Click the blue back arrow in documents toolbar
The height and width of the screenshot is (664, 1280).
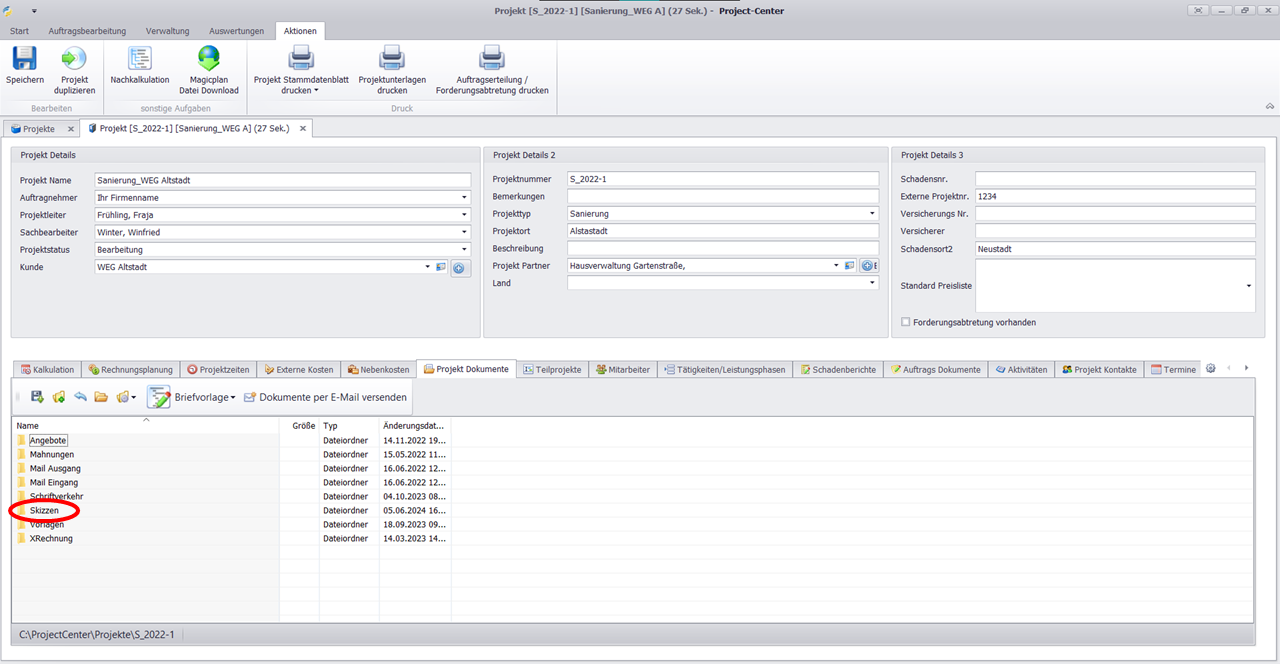pyautogui.click(x=80, y=397)
